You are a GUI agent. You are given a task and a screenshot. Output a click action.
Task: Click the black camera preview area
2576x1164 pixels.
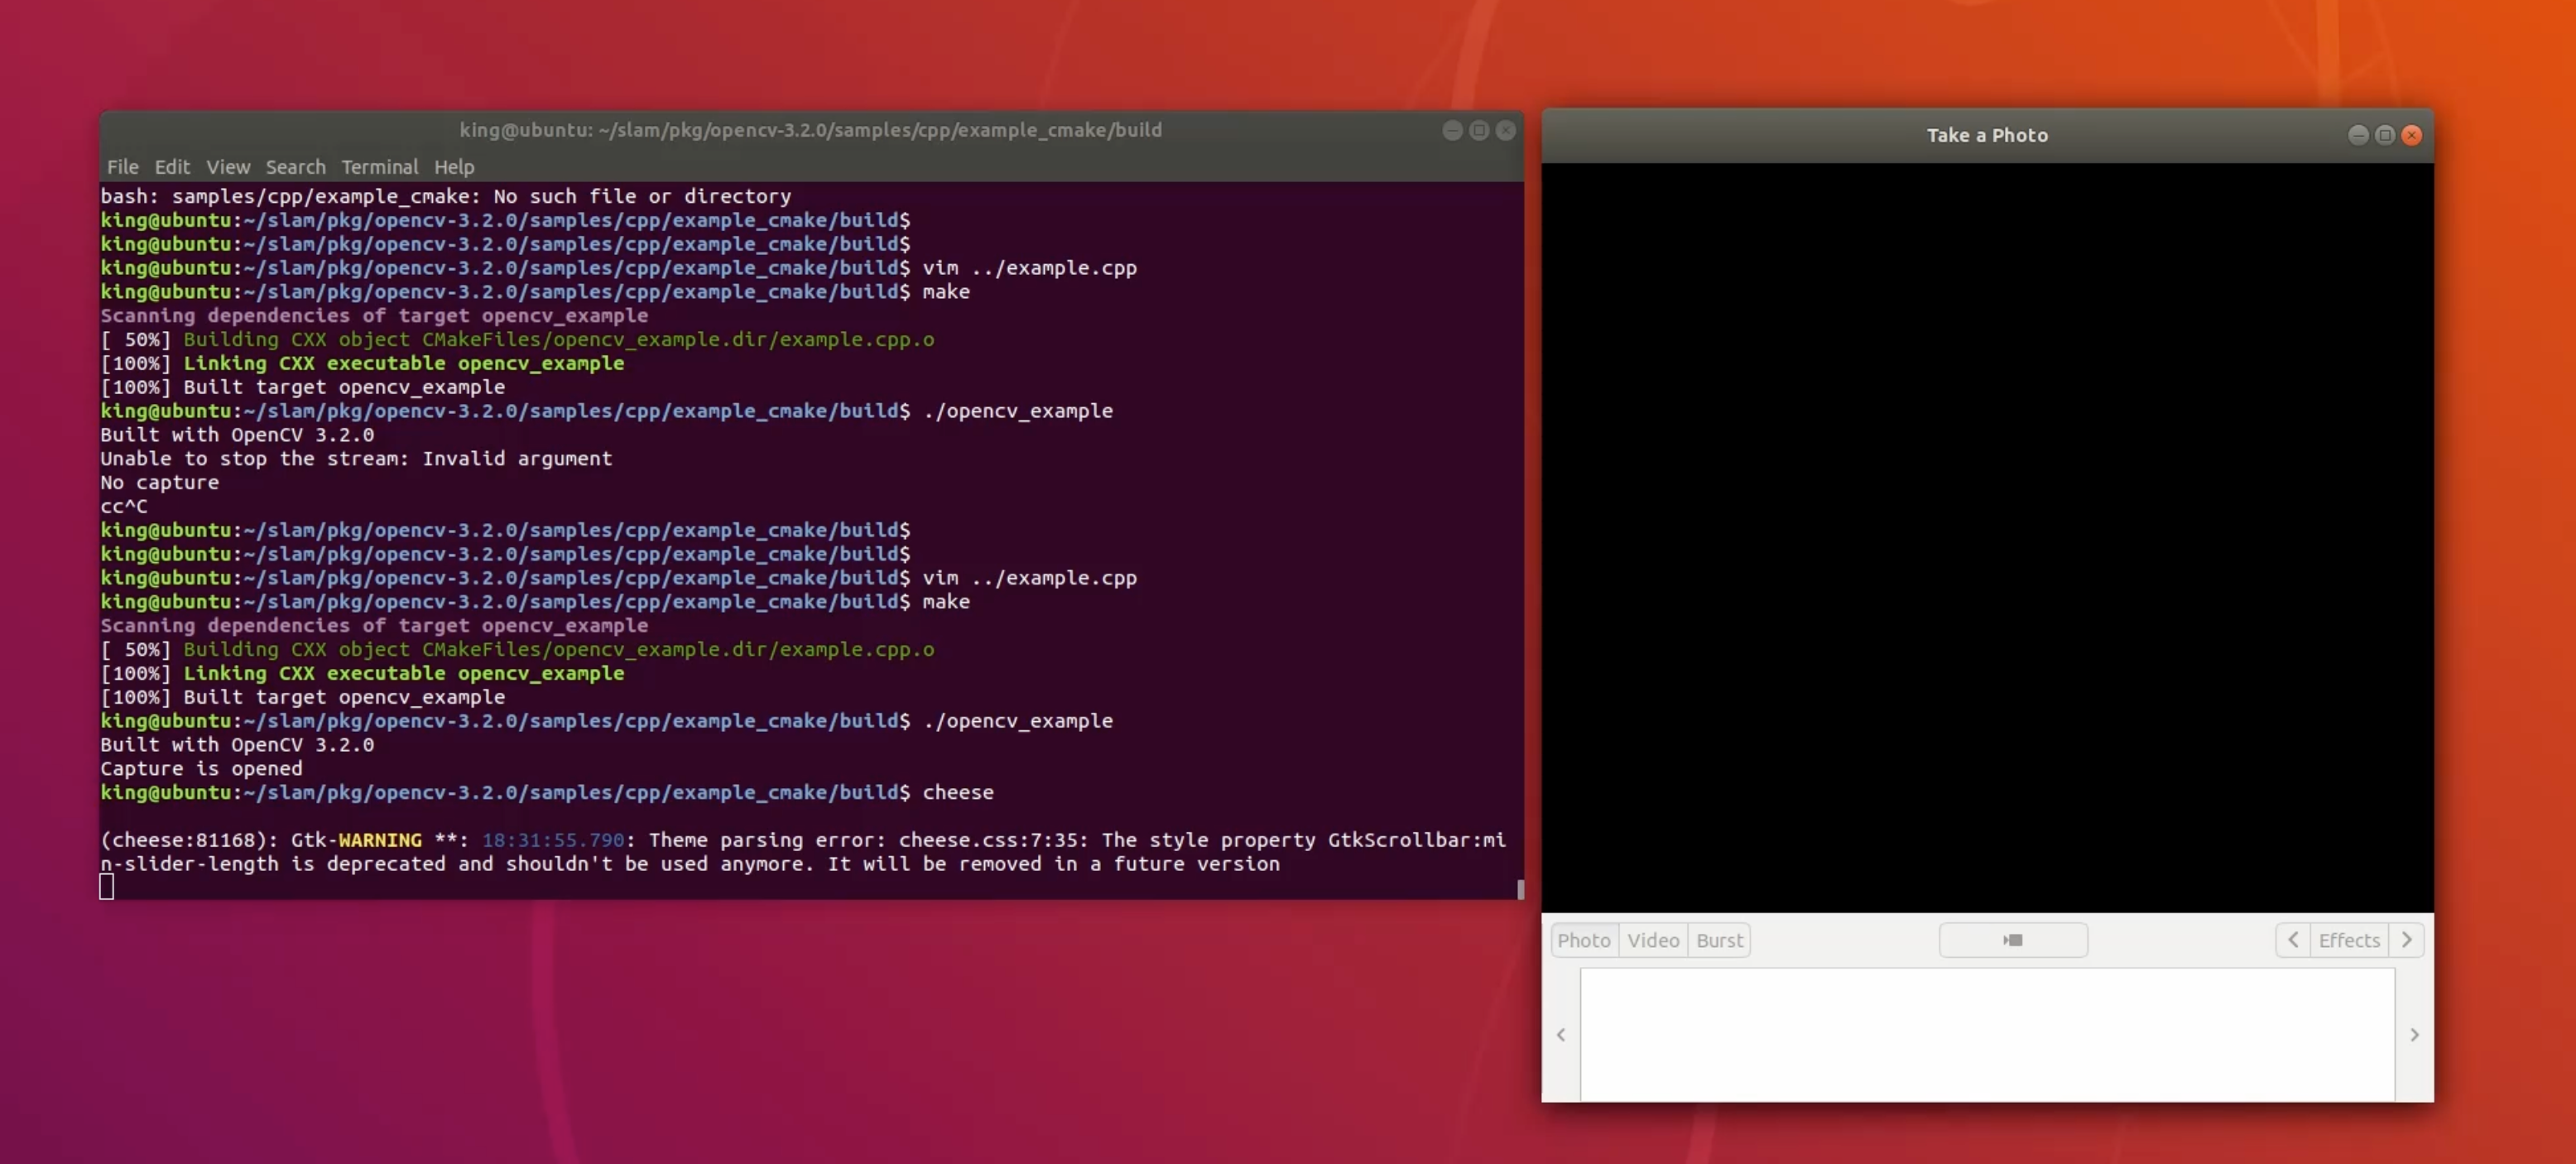pos(1987,537)
